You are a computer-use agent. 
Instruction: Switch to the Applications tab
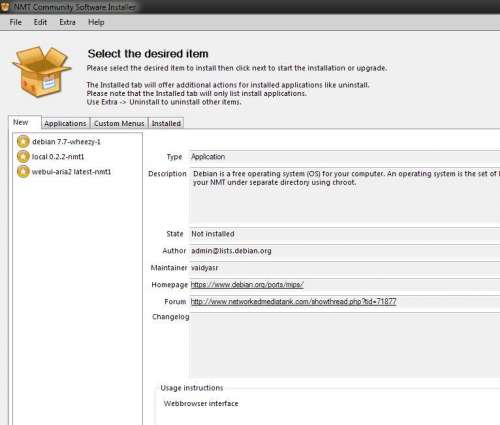pyautogui.click(x=65, y=123)
